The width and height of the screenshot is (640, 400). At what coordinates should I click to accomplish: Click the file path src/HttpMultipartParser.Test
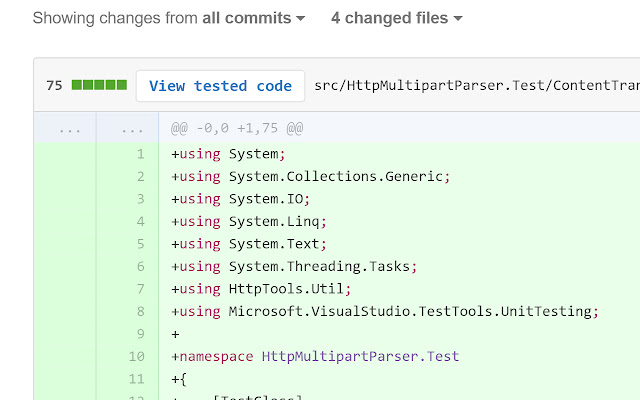tap(477, 85)
